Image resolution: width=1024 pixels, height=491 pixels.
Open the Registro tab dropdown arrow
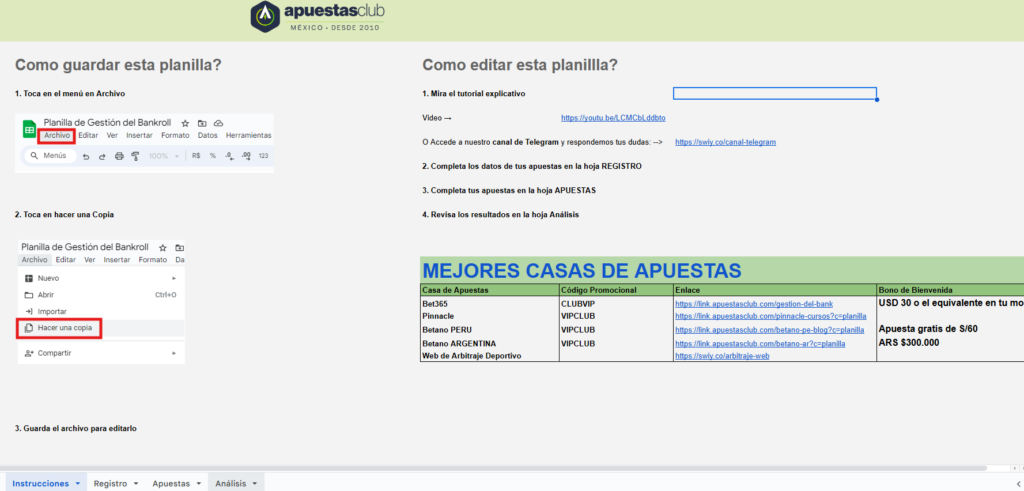tap(136, 484)
